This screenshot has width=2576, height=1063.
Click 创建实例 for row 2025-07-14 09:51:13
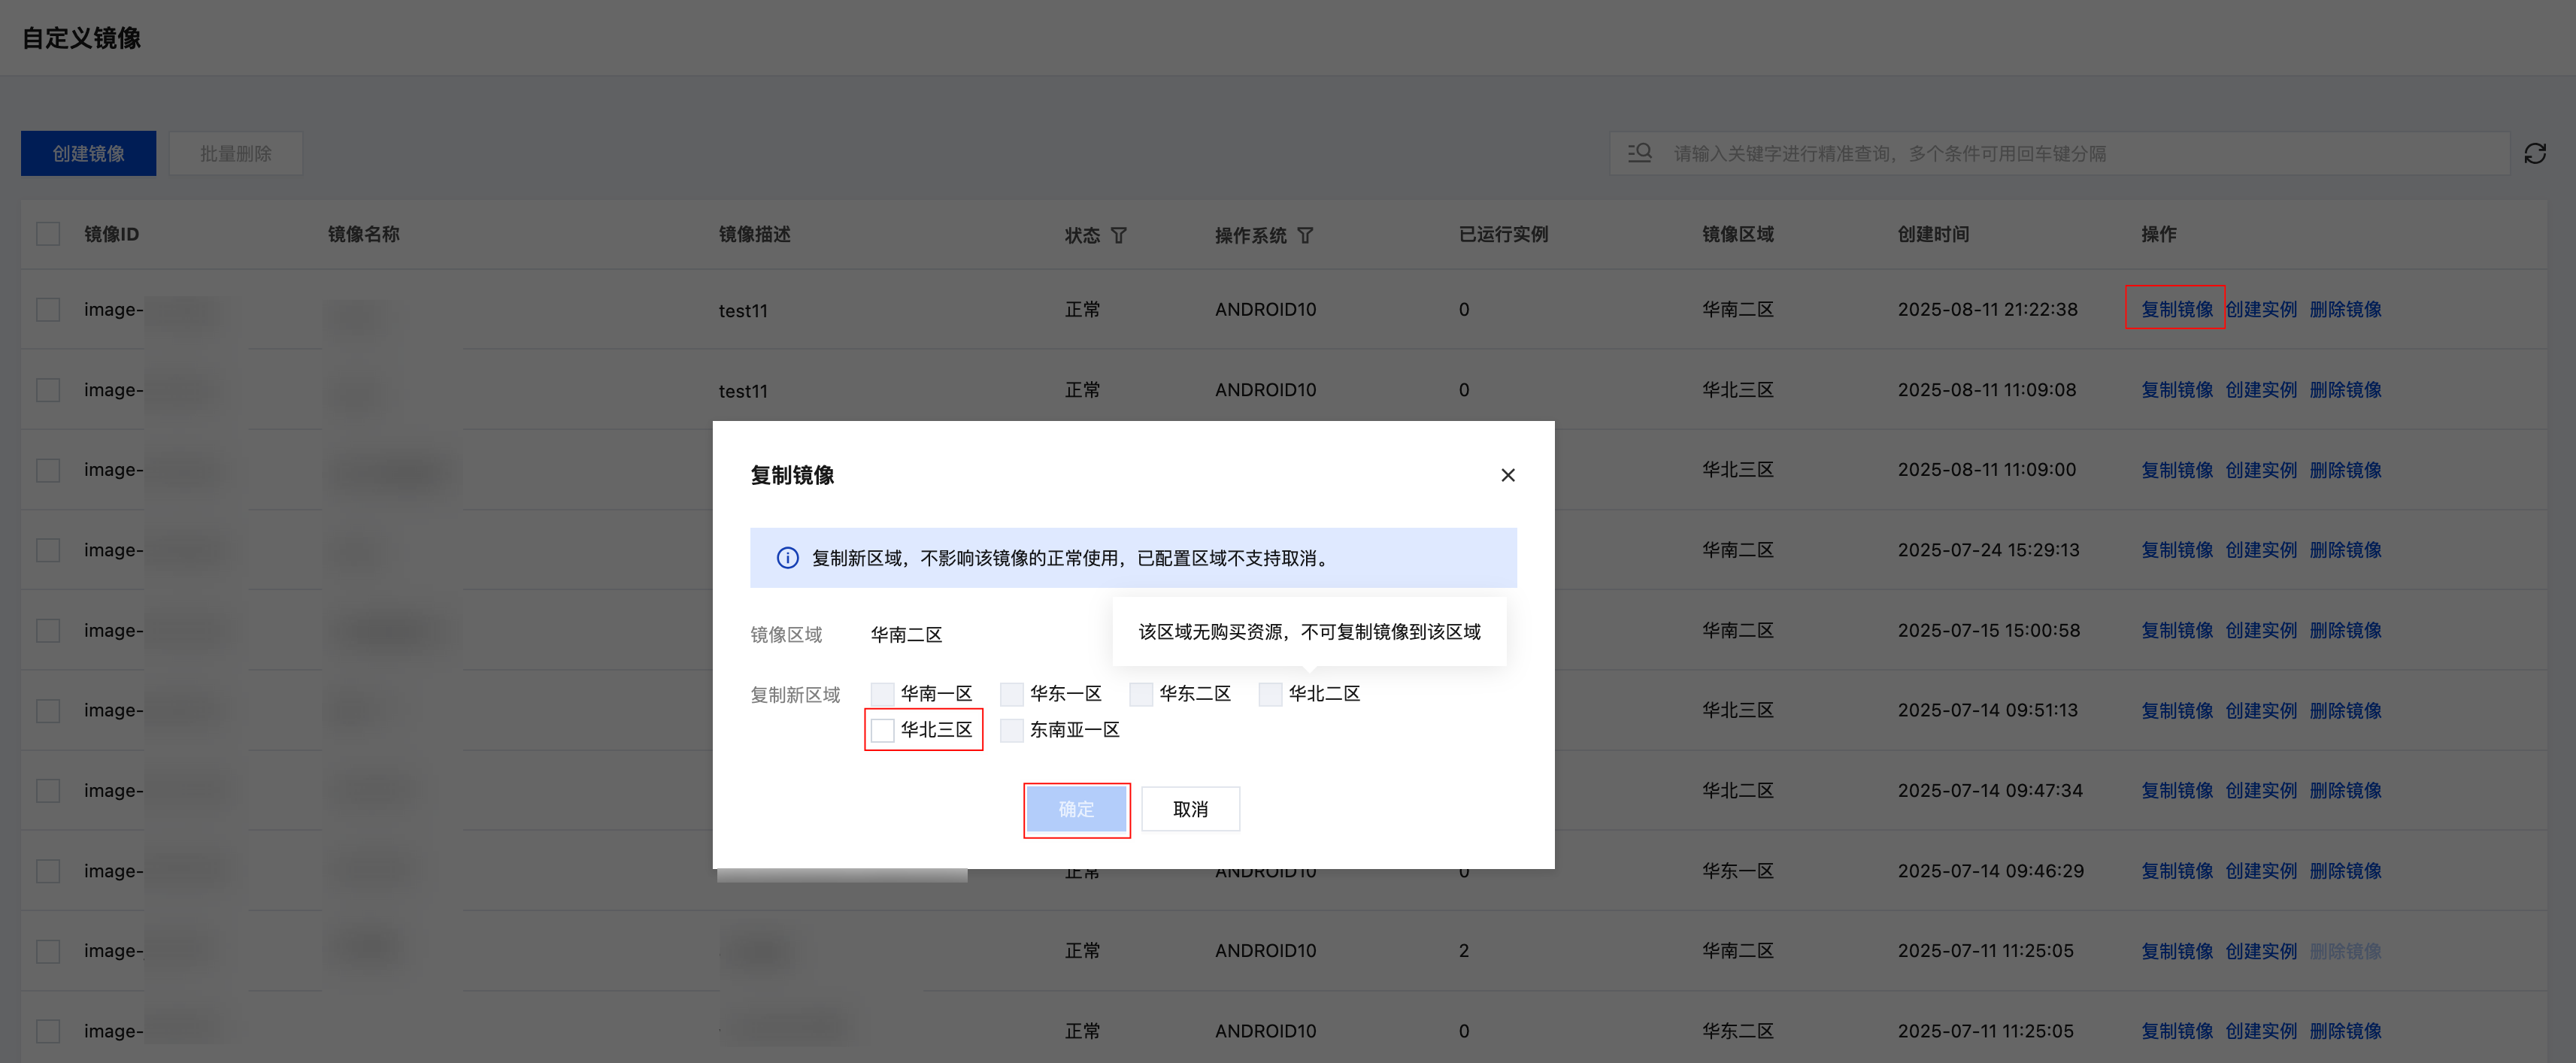coord(2260,710)
